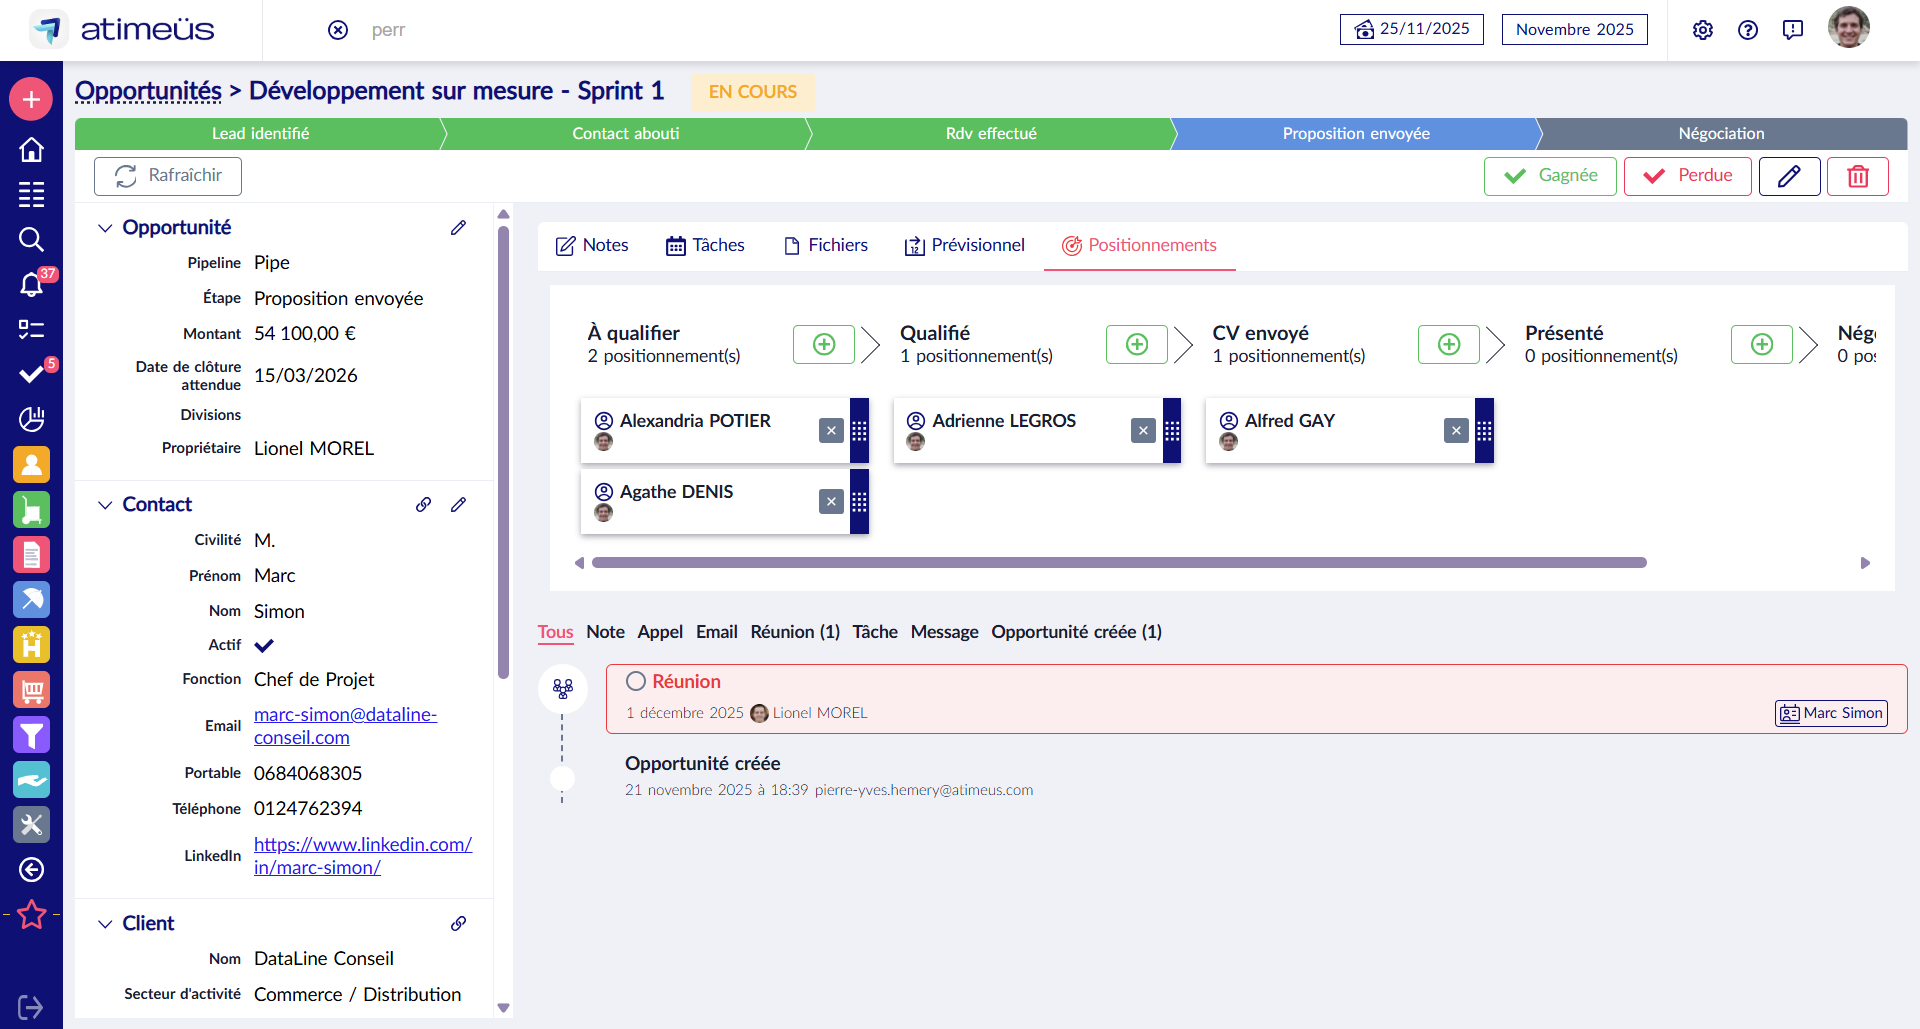Viewport: 1920px width, 1029px height.
Task: Open the notifications bell icon
Action: coord(31,285)
